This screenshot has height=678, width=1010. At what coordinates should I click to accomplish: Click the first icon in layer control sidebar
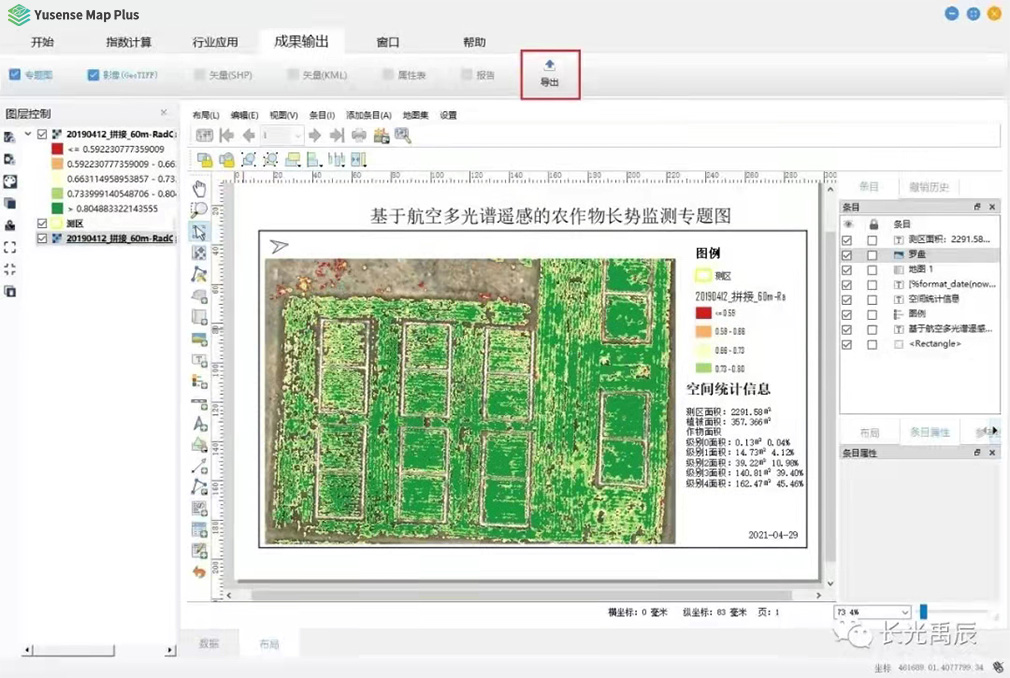coord(10,137)
